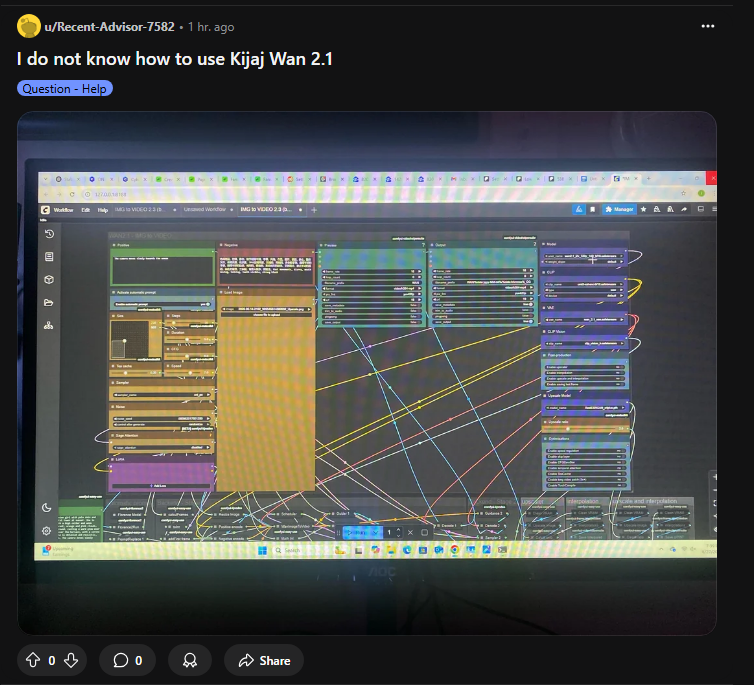
Task: Open weight_dtype dropdown in Model node
Action: click(584, 262)
